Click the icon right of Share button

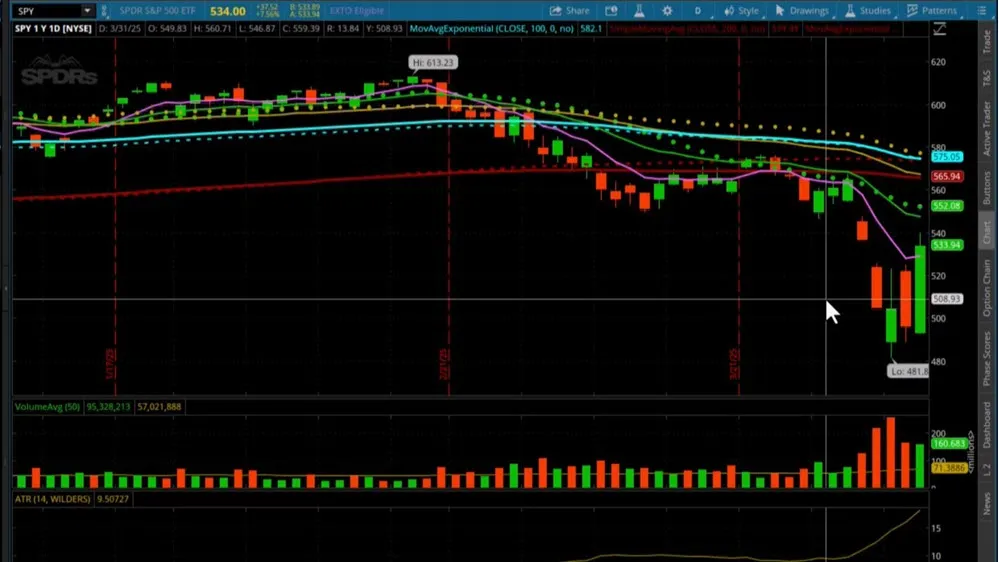(x=611, y=11)
